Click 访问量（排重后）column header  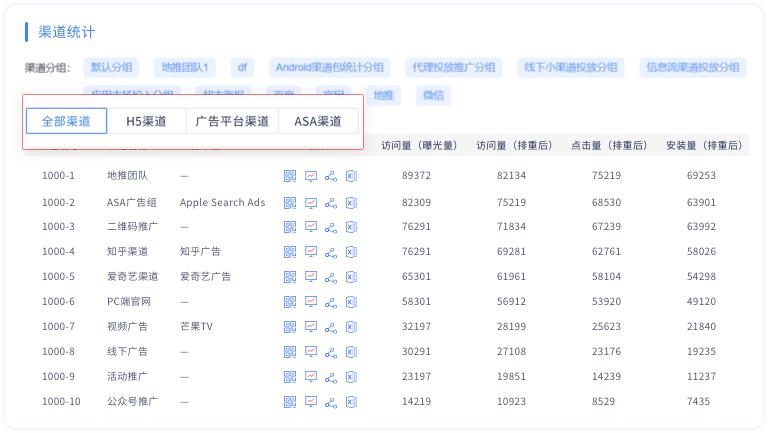[x=514, y=145]
